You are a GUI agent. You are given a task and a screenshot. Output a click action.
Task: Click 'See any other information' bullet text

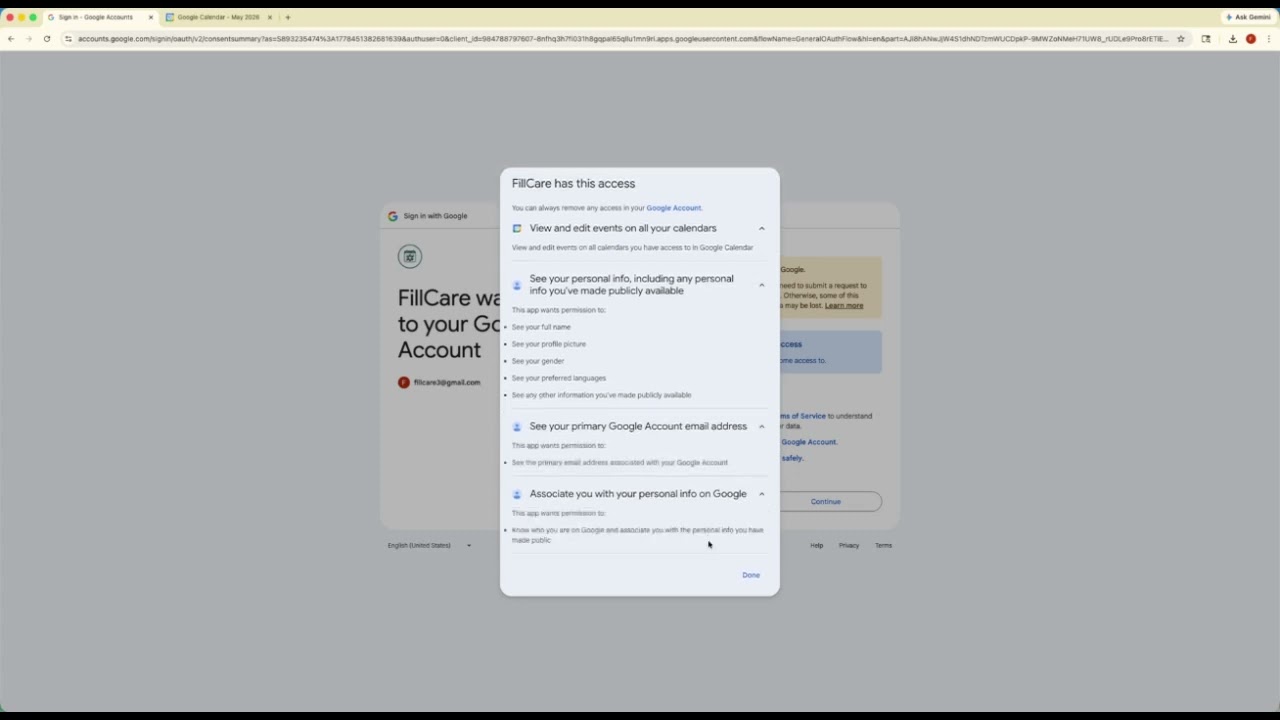click(x=601, y=395)
